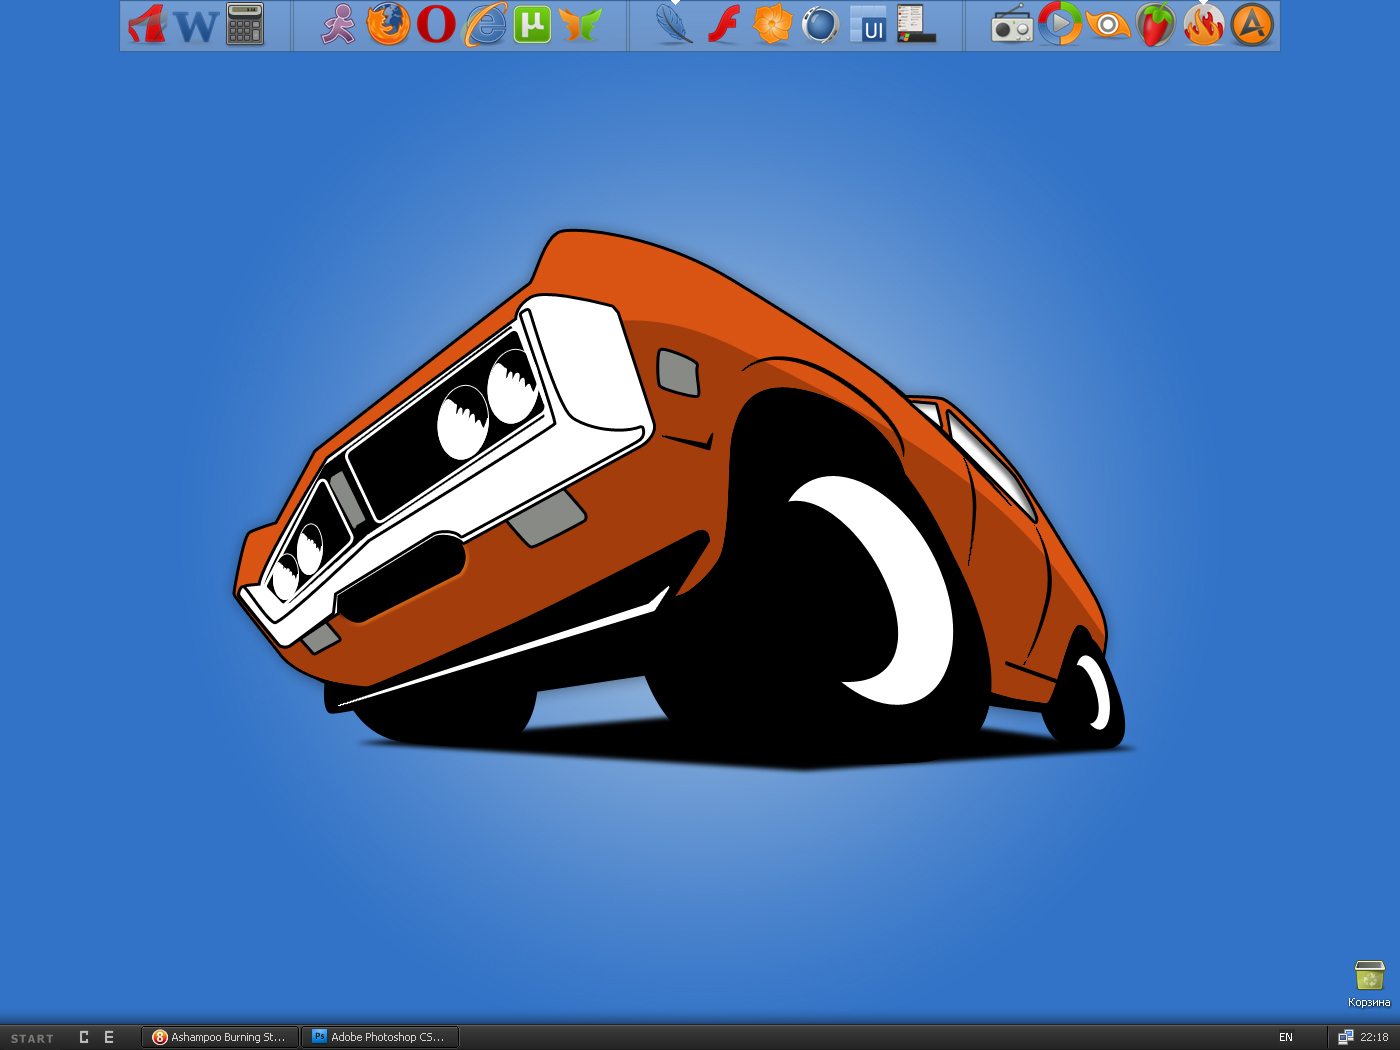
Task: Click the C quick launch icon
Action: tap(84, 1037)
